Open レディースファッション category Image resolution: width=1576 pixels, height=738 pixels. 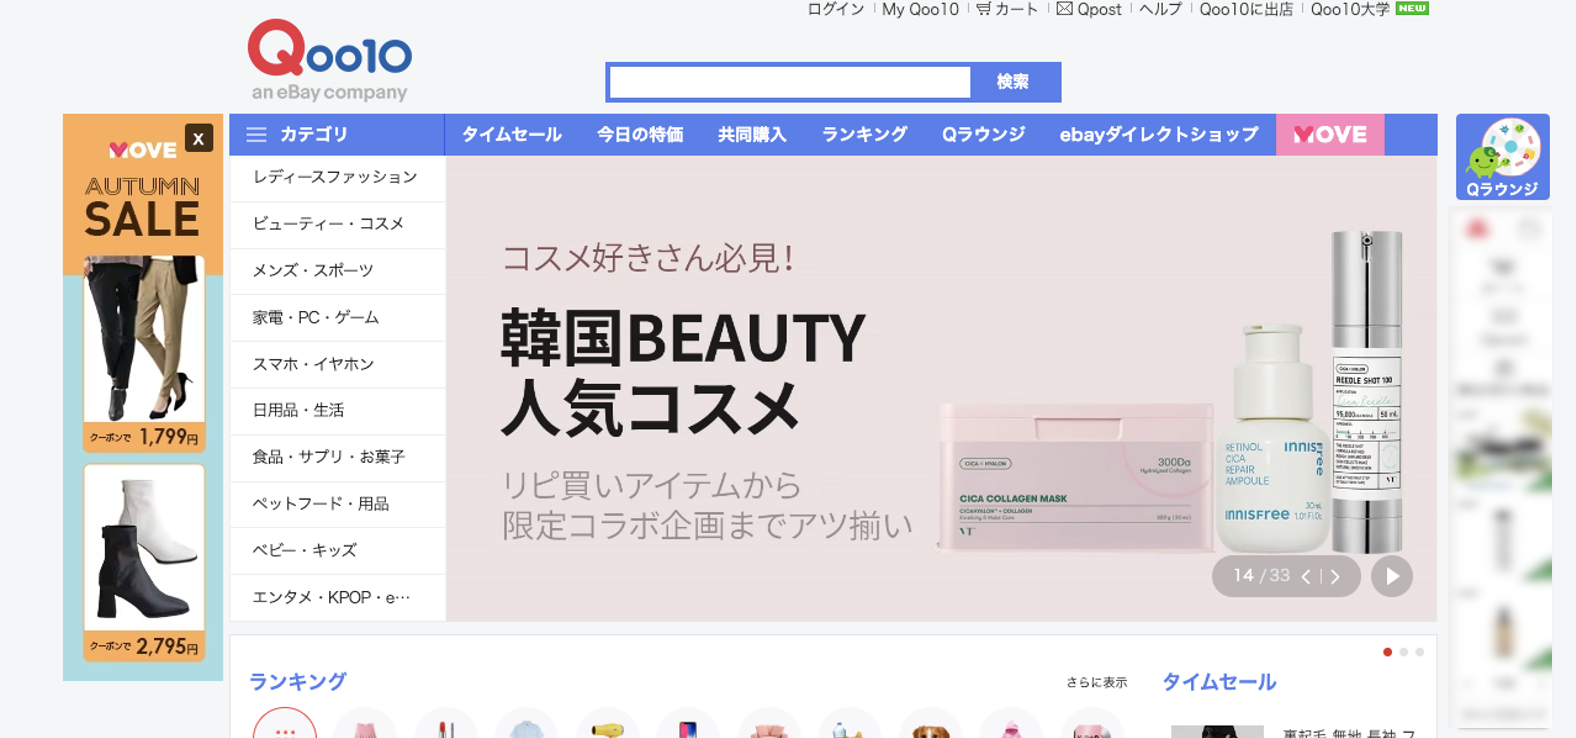pos(338,178)
